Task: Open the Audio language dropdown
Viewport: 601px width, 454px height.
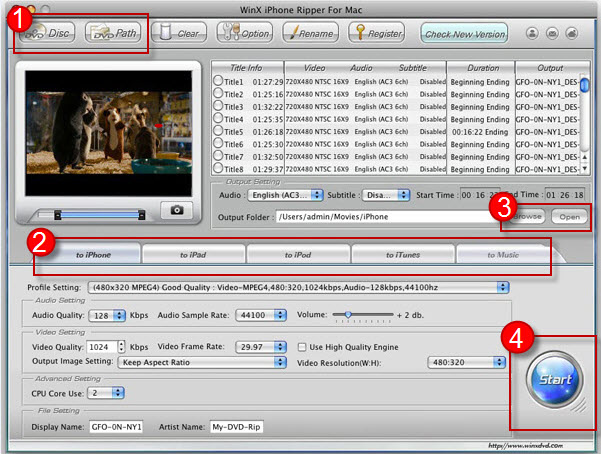Action: coord(286,195)
